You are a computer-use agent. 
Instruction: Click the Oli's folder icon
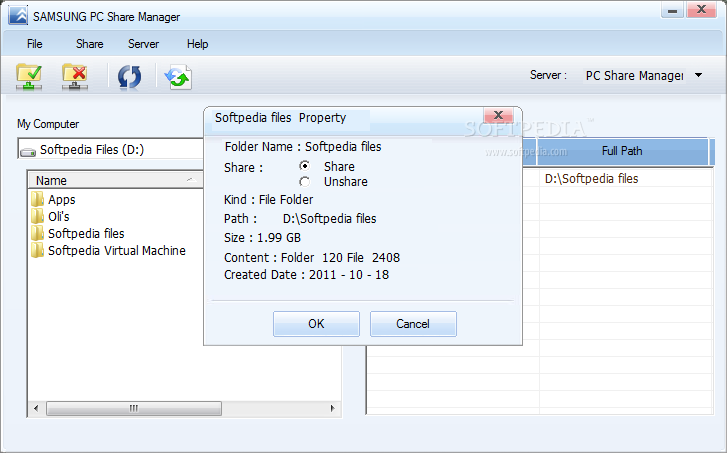click(x=37, y=217)
